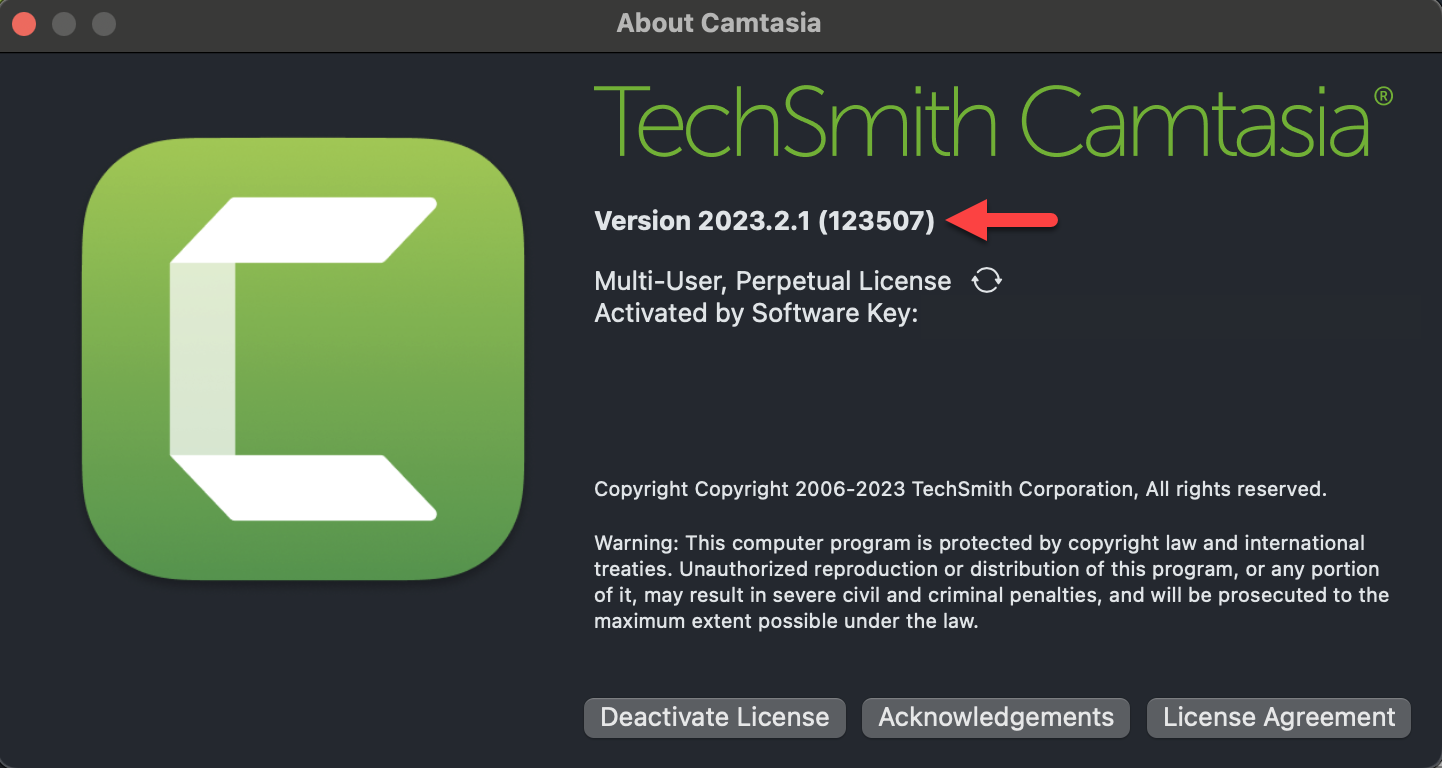
Task: Close the About Camtasia window
Action: point(24,23)
